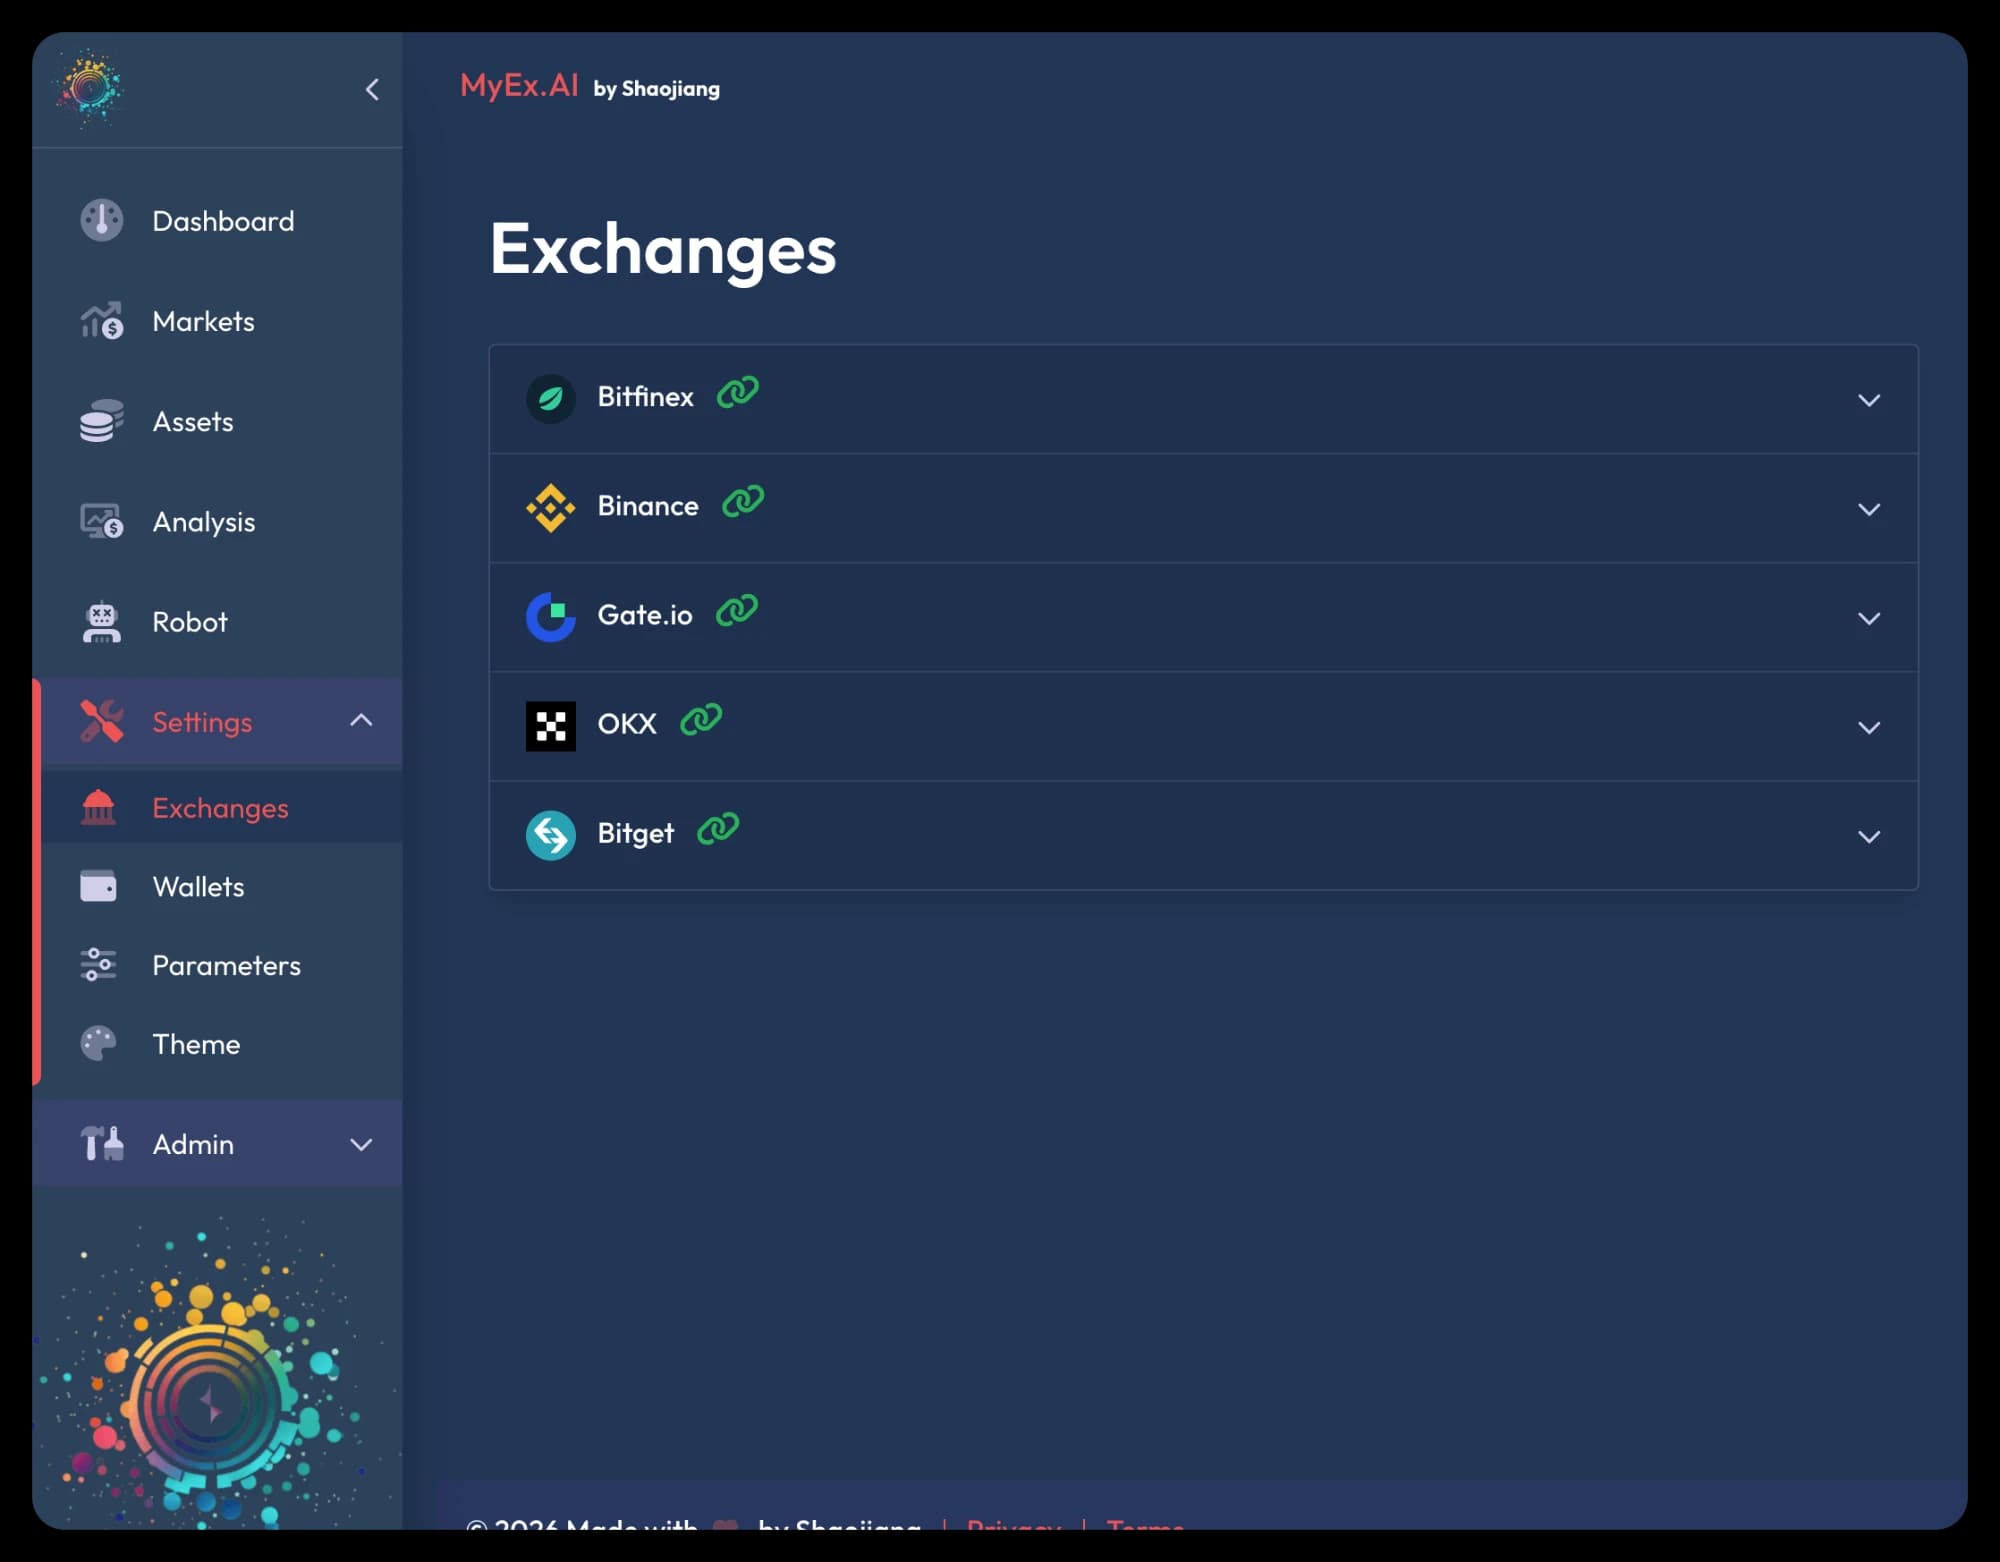Click the Assets coin stack icon
2000x1562 pixels.
pyautogui.click(x=101, y=421)
